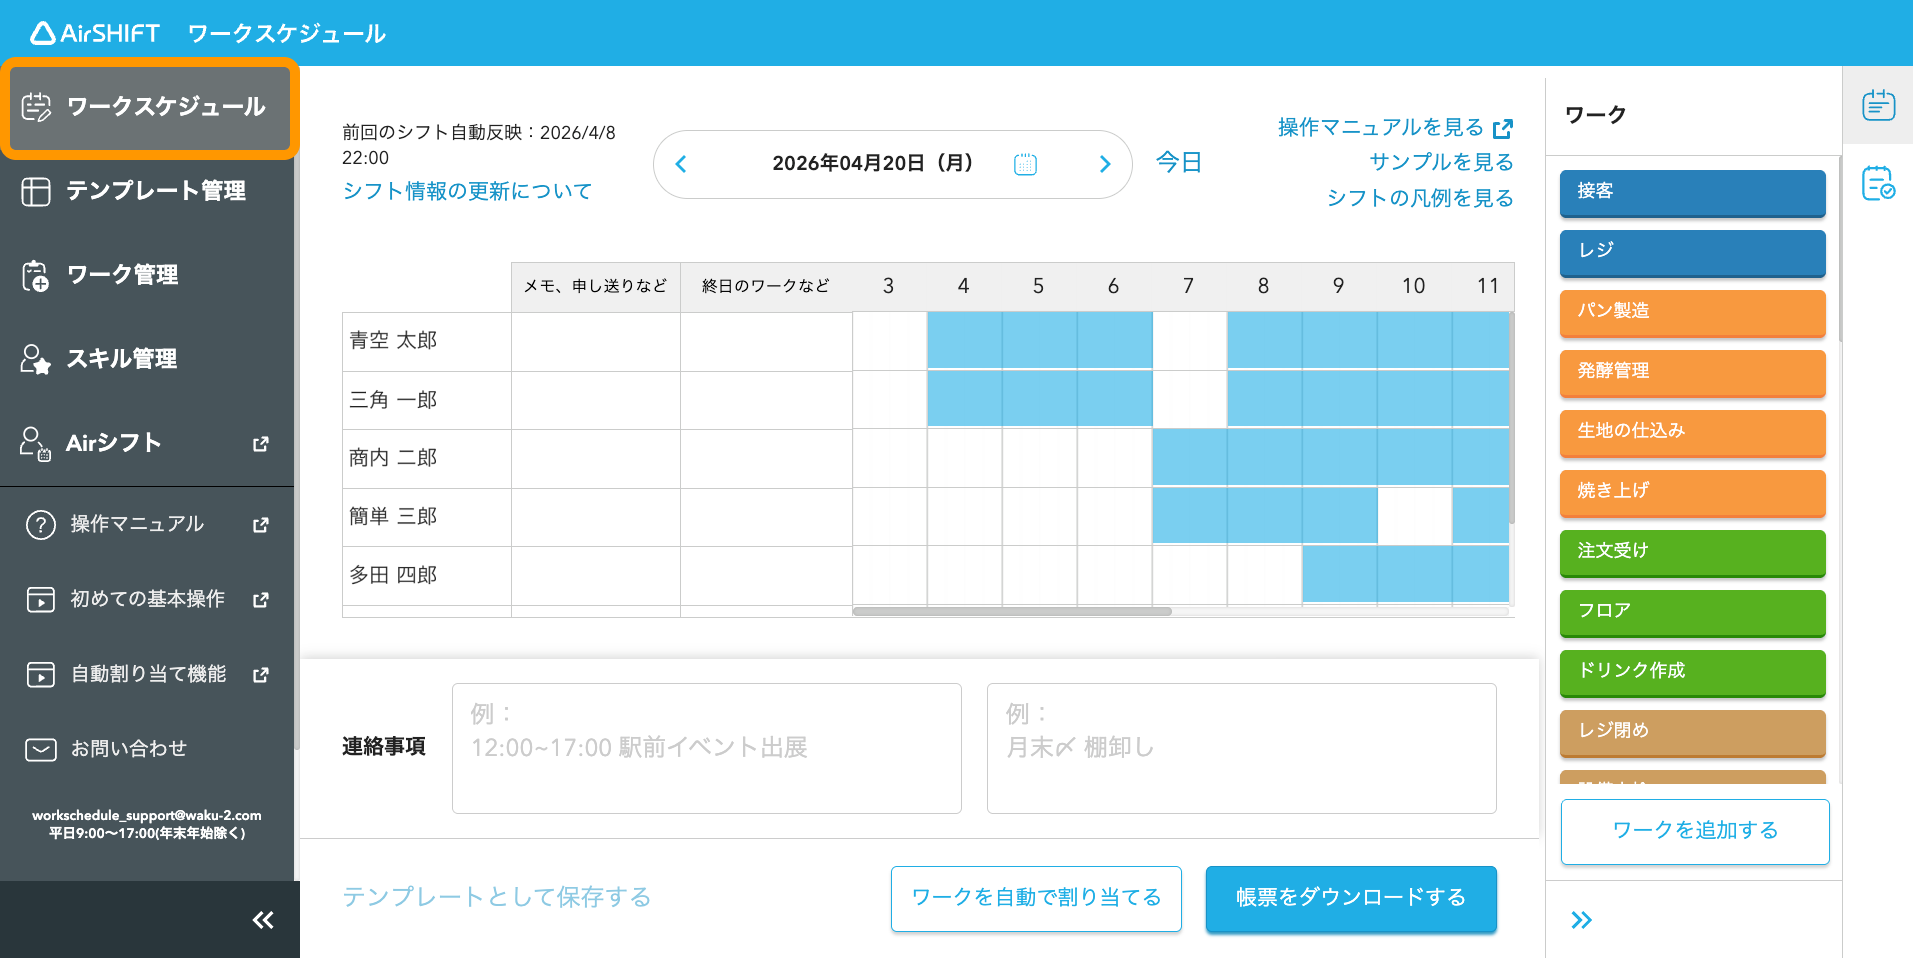Click external icon next to 操作マニュアルを見る
The image size is (1913, 958).
pyautogui.click(x=1502, y=129)
